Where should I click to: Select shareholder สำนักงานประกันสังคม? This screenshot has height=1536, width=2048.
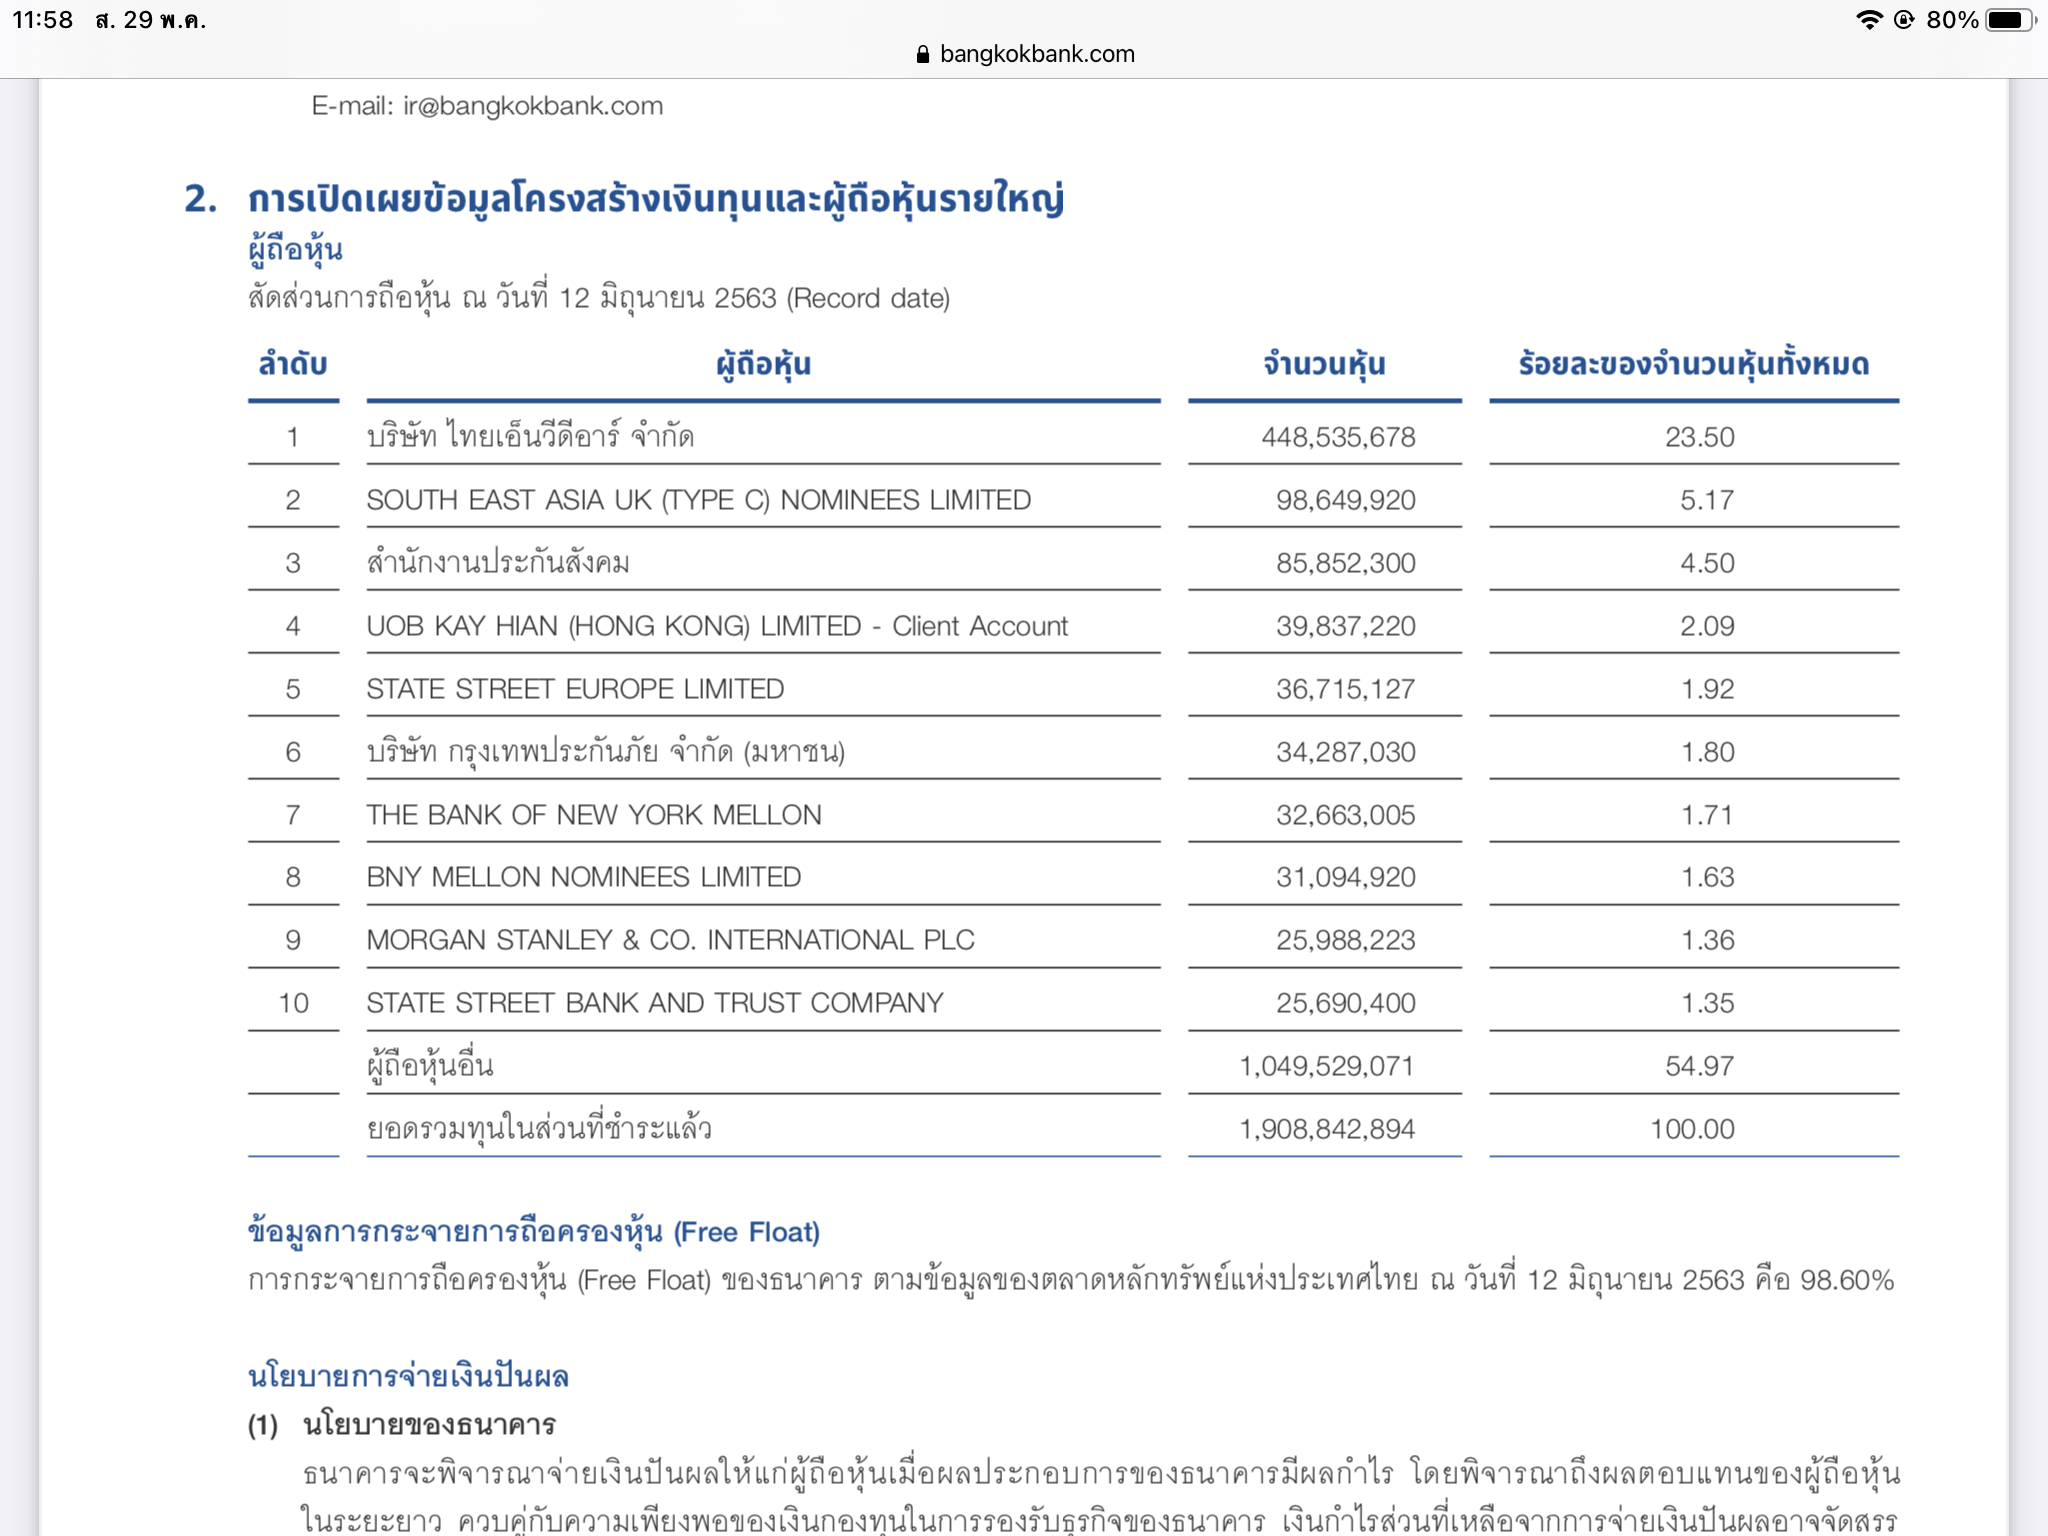(498, 563)
